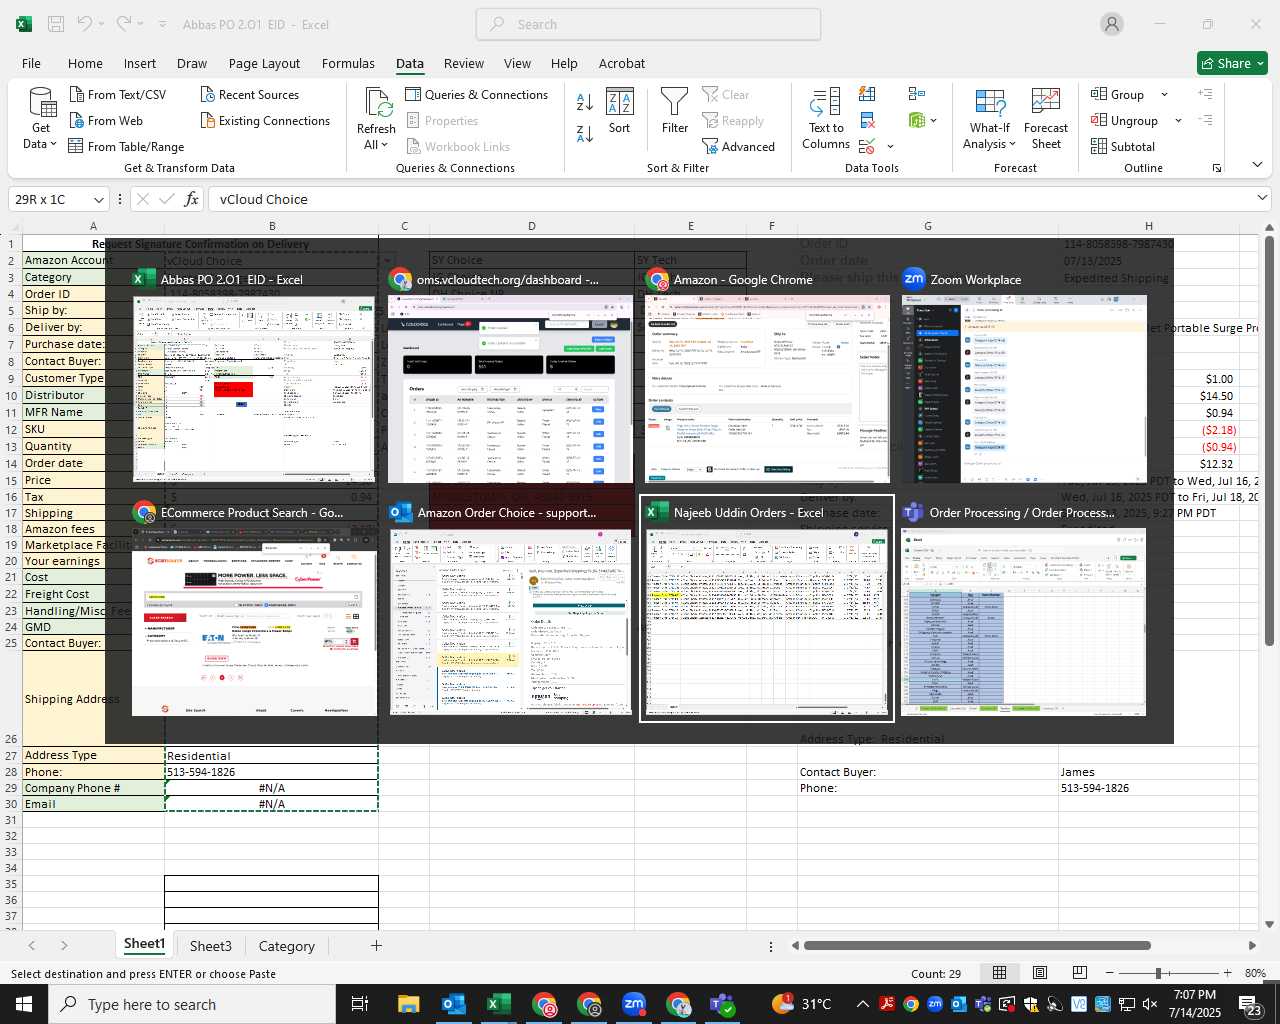Open Existing Connections
Image resolution: width=1280 pixels, height=1024 pixels.
265,121
